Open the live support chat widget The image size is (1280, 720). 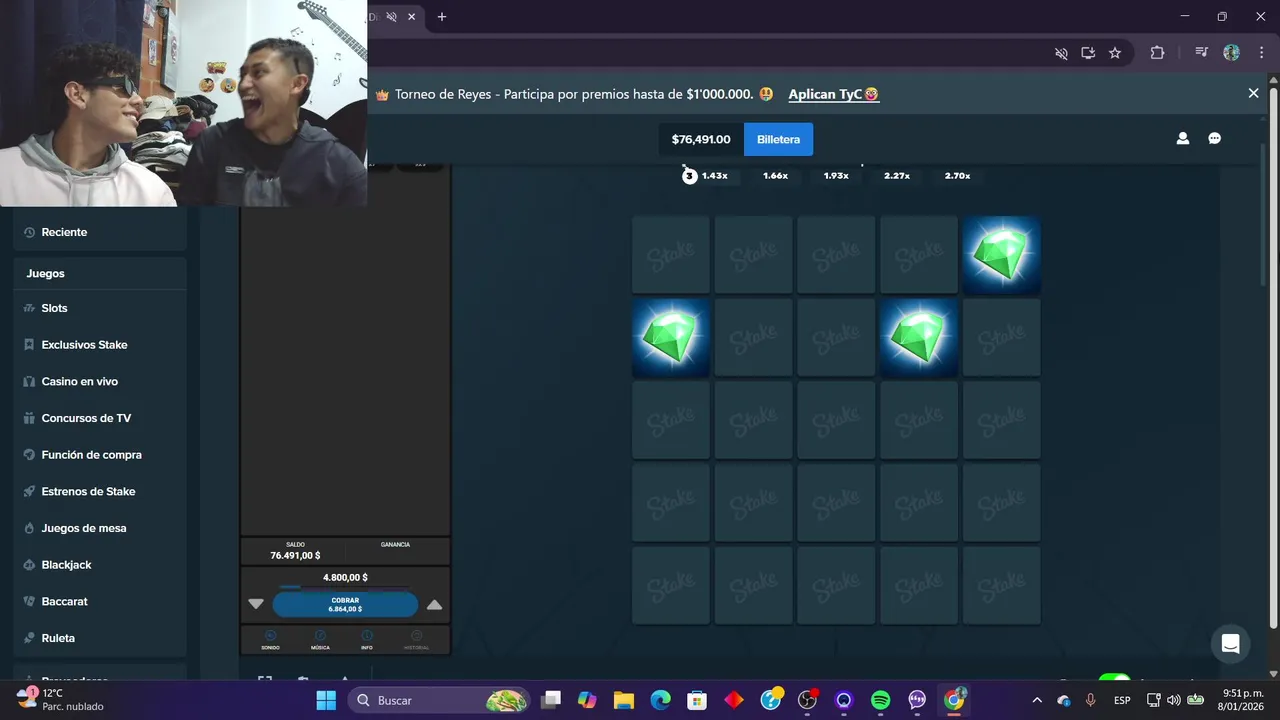1231,643
